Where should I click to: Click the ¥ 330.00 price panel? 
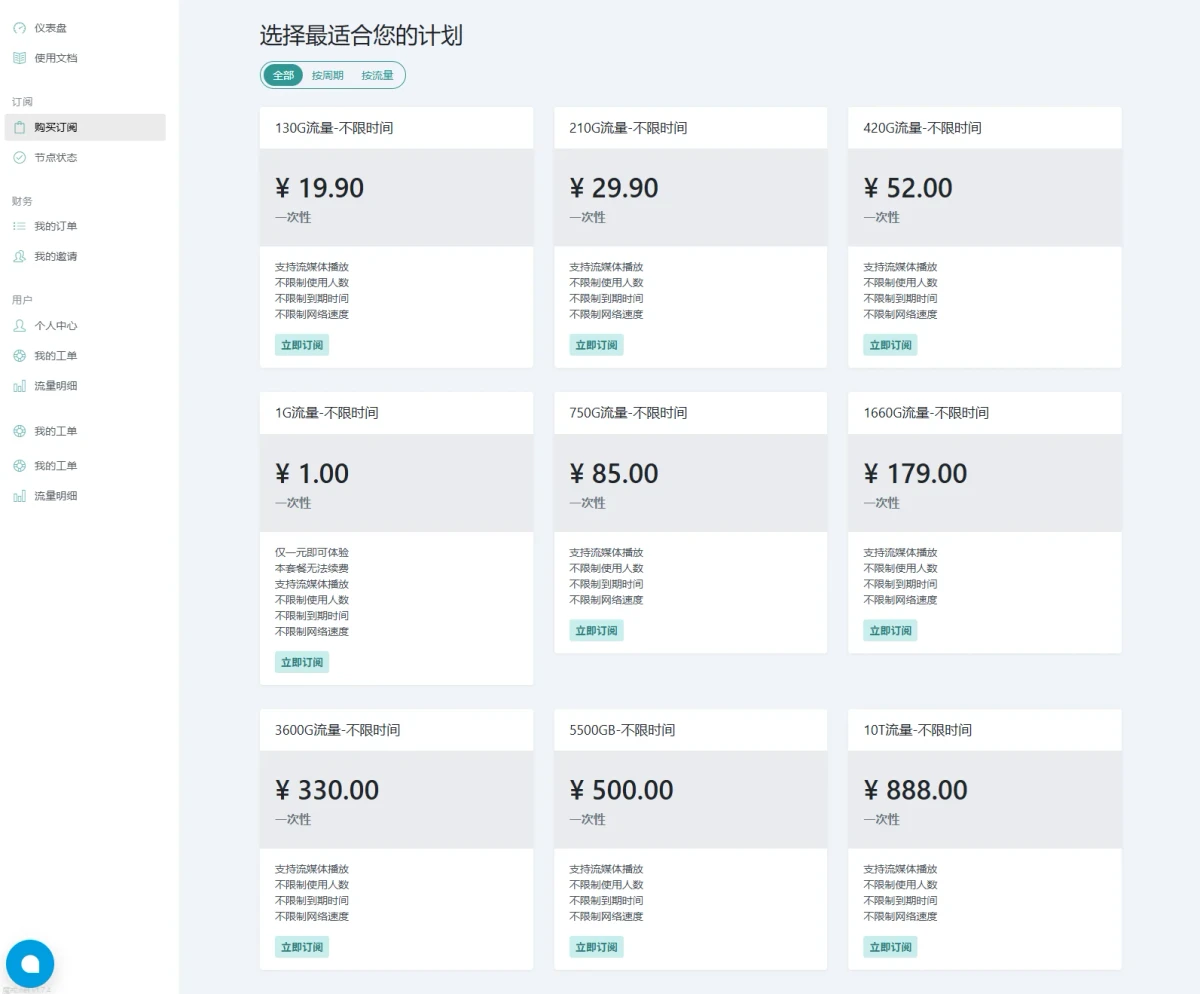(x=396, y=800)
